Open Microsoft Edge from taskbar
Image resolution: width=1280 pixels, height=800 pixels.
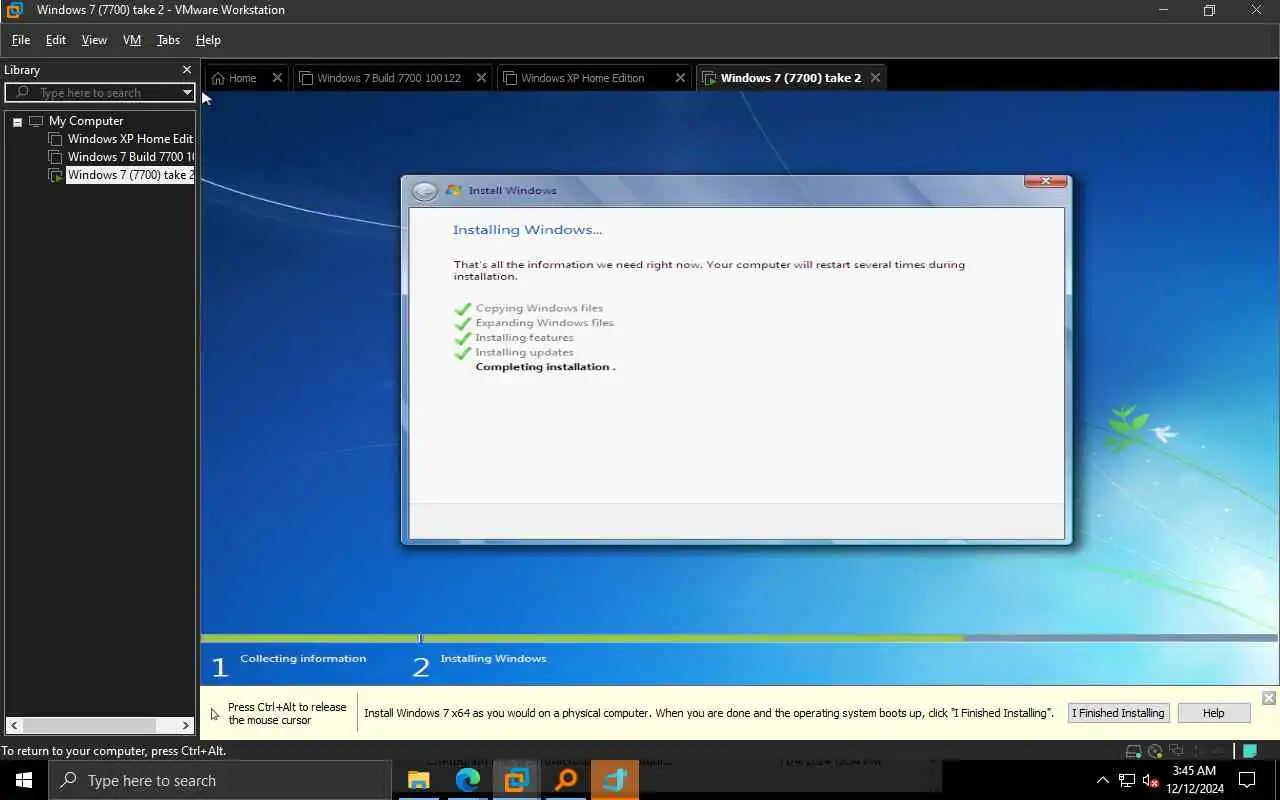(x=467, y=780)
